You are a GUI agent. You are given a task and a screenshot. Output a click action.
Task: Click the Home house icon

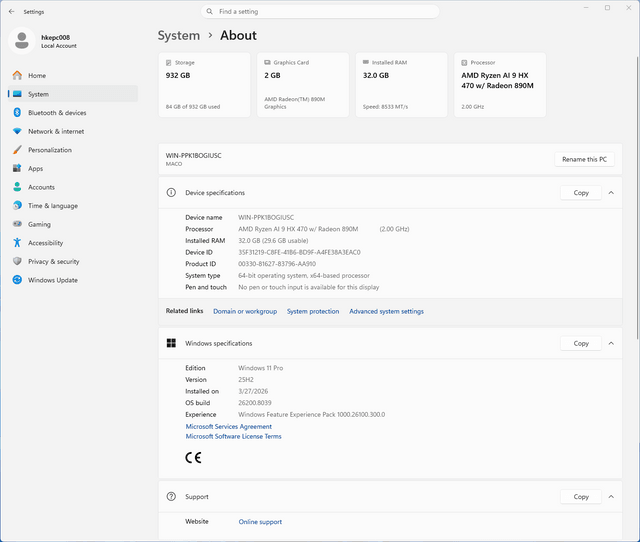point(17,76)
